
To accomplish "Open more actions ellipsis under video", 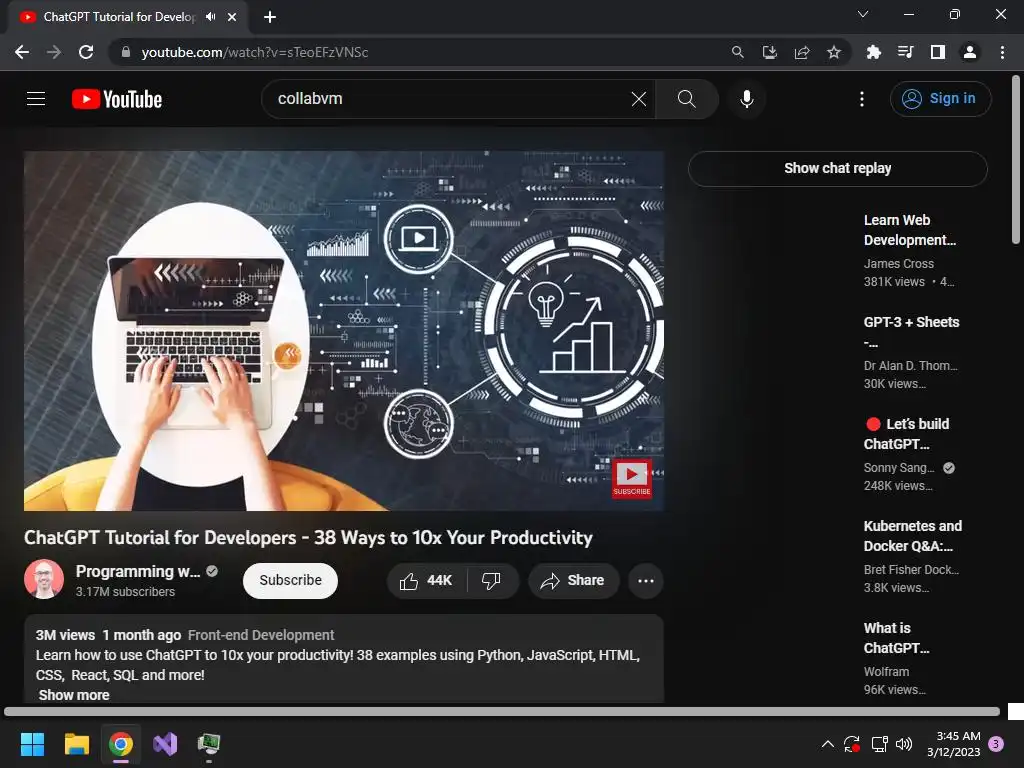I will click(646, 581).
